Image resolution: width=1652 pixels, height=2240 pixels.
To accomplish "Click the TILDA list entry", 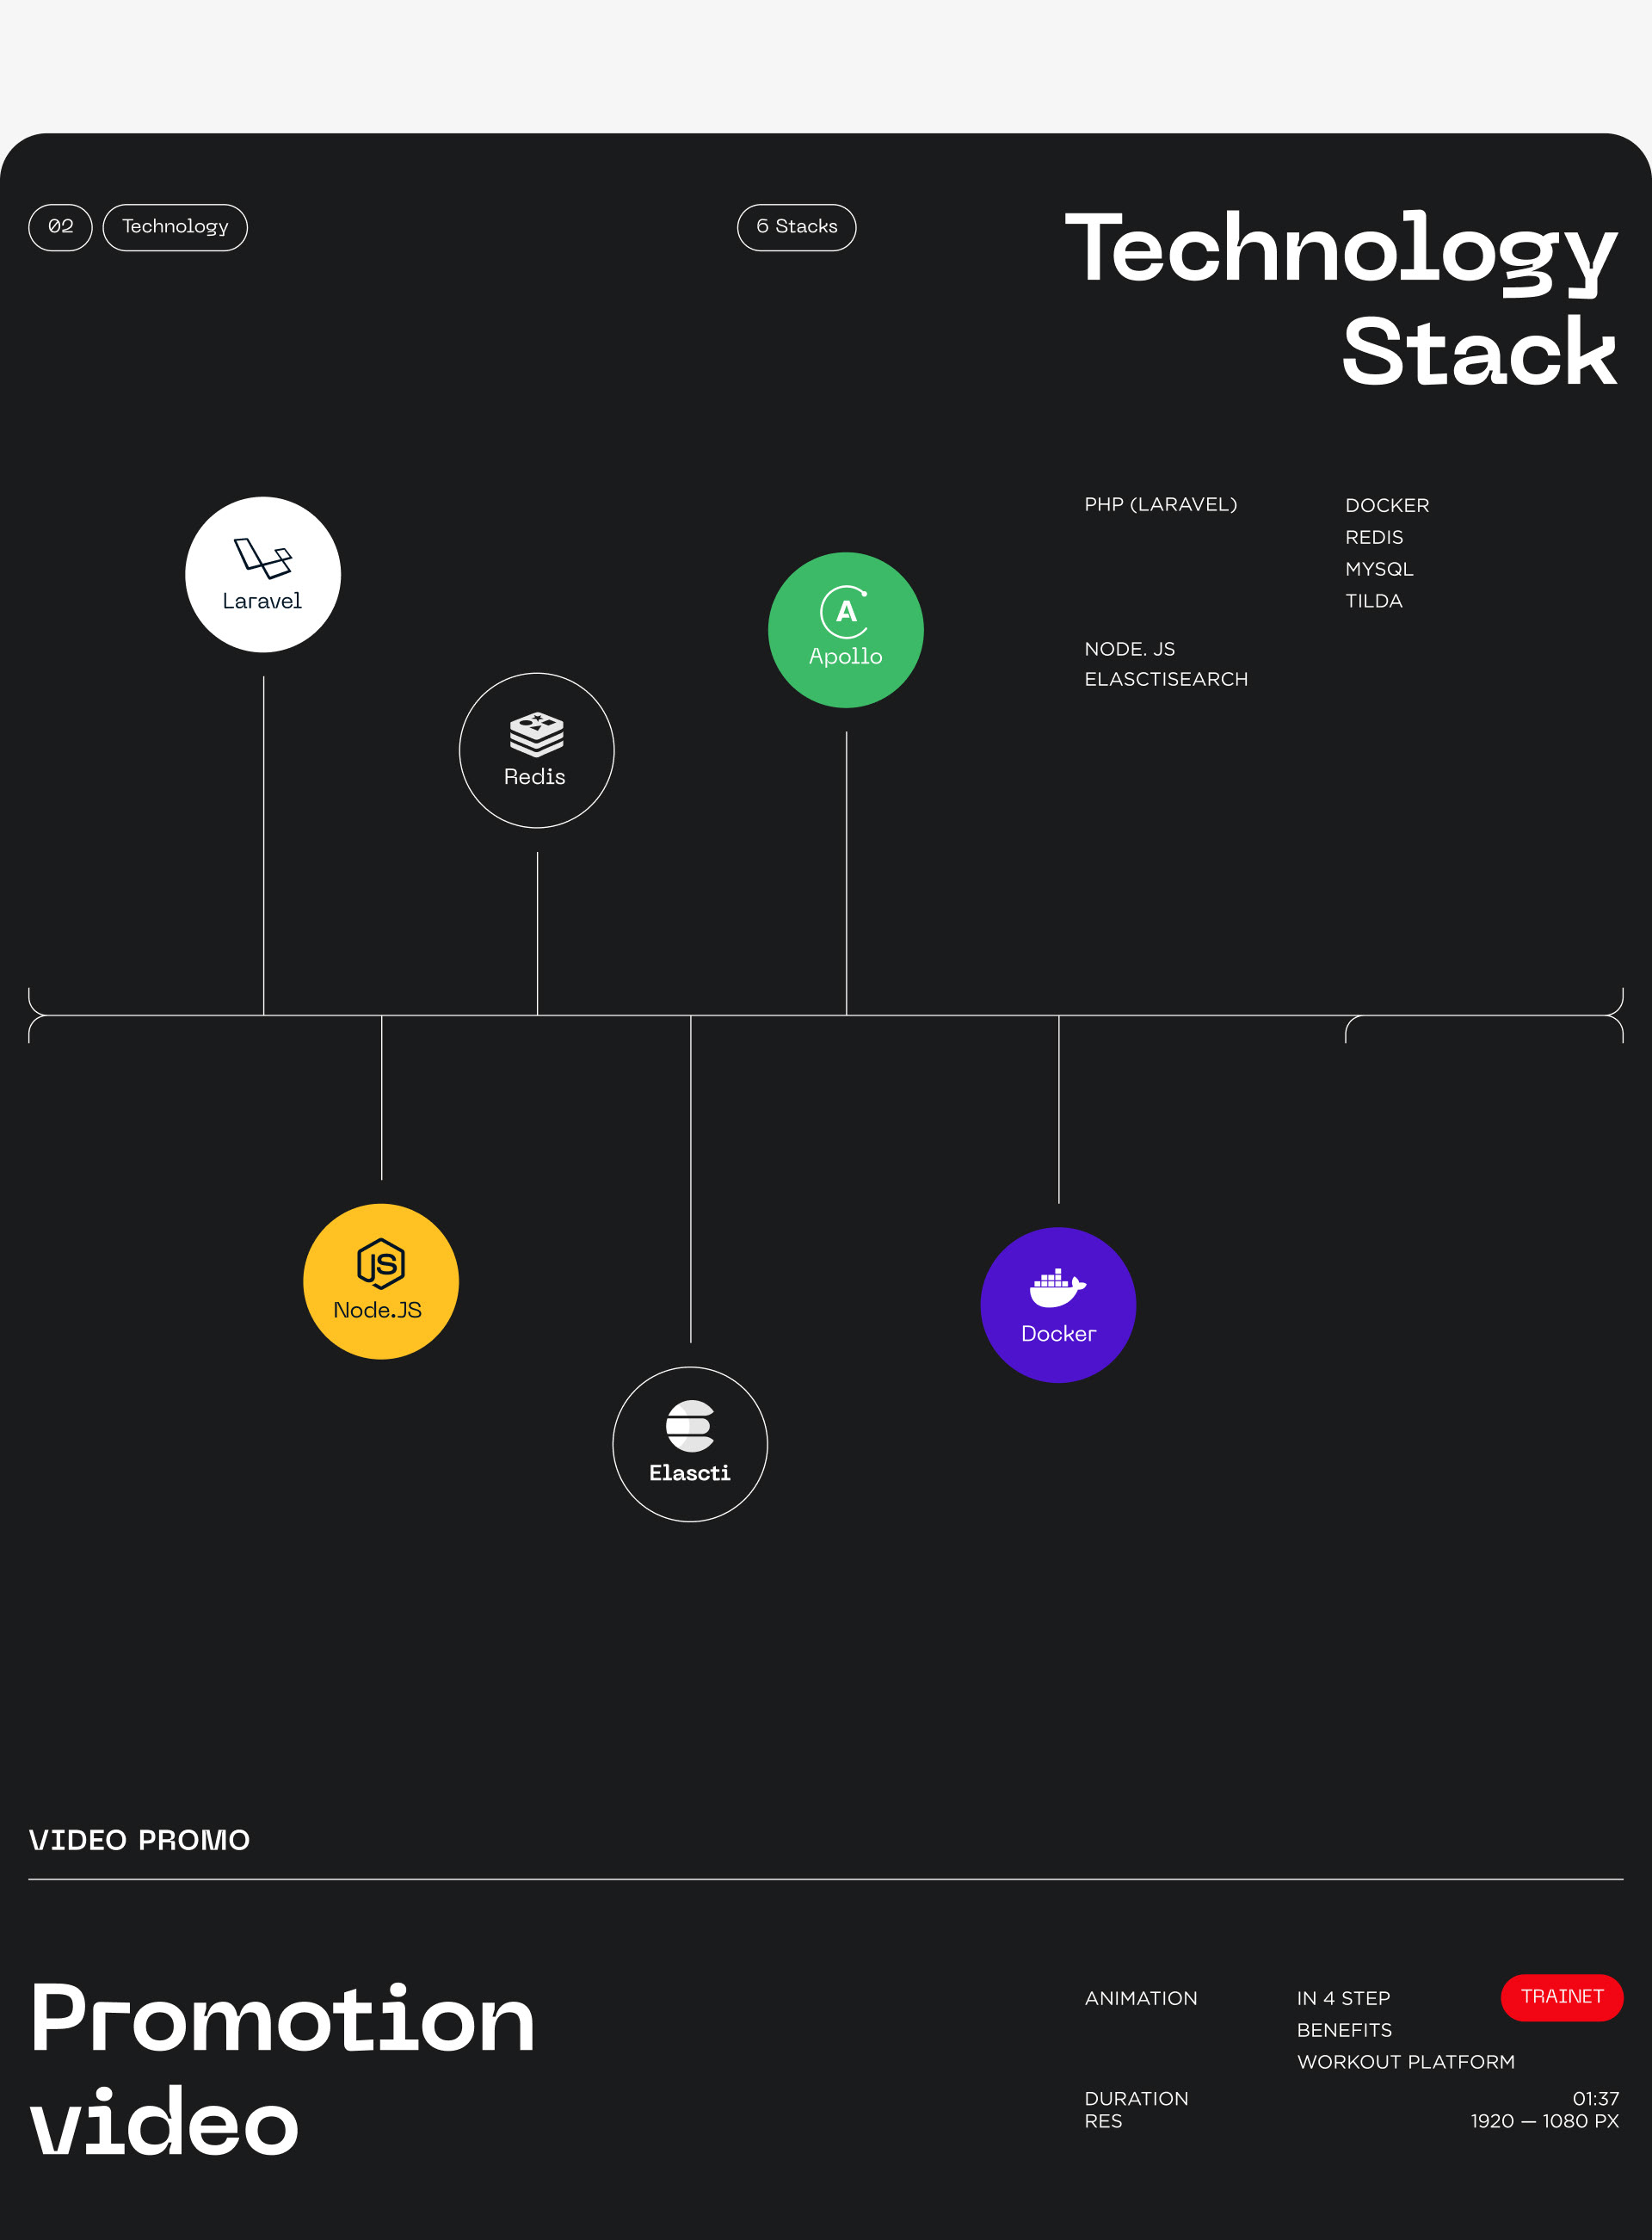I will point(1373,601).
